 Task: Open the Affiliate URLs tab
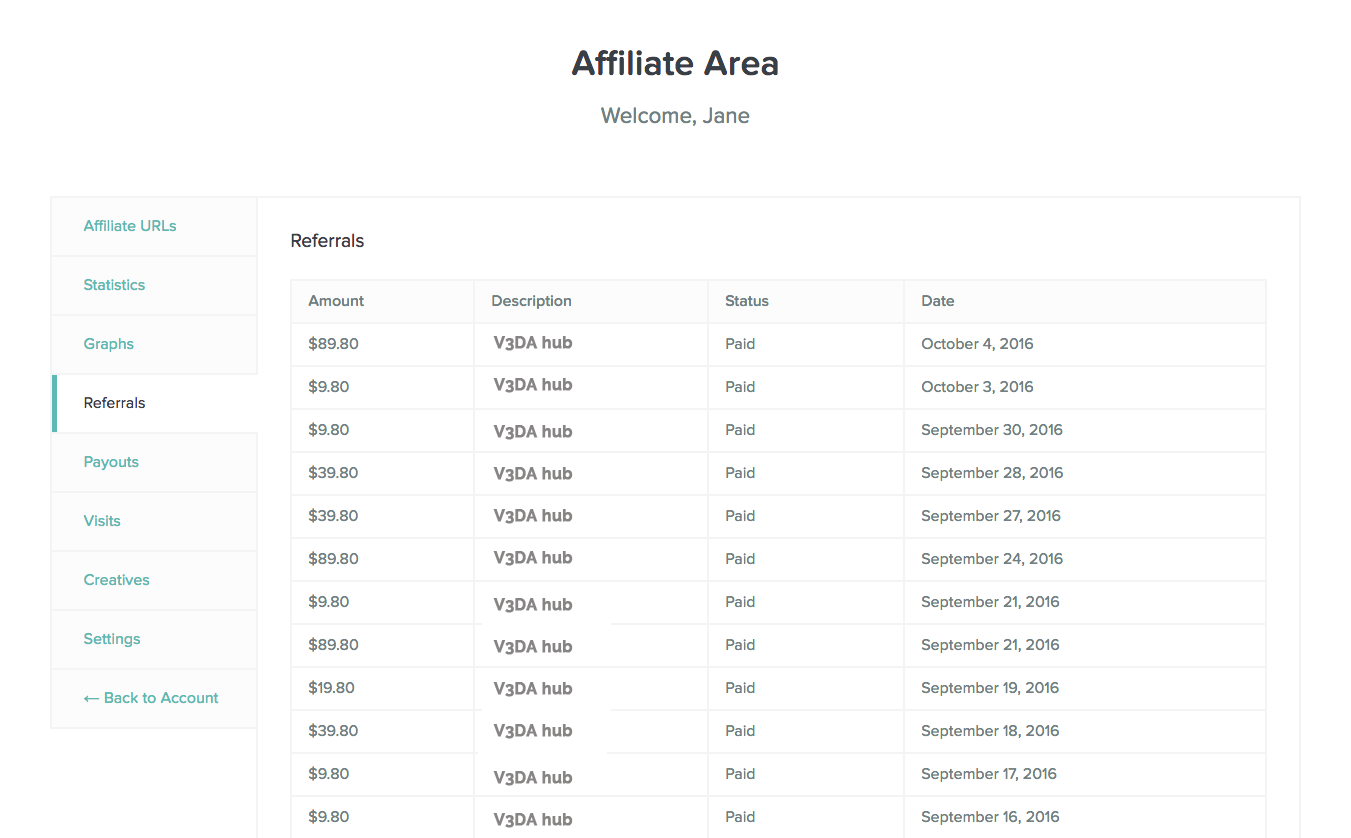coord(130,226)
